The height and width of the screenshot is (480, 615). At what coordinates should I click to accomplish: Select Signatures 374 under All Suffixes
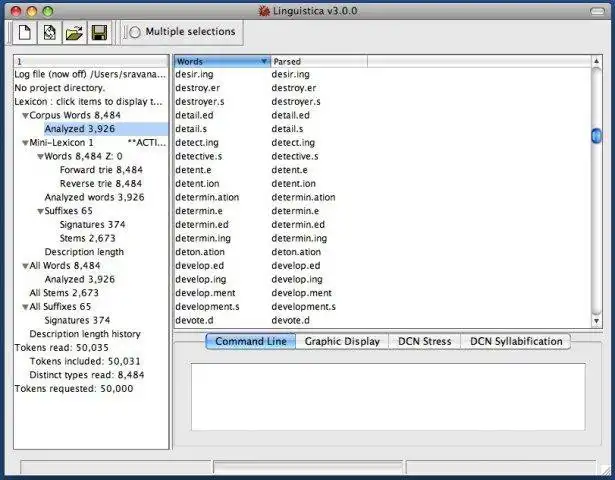pos(77,320)
